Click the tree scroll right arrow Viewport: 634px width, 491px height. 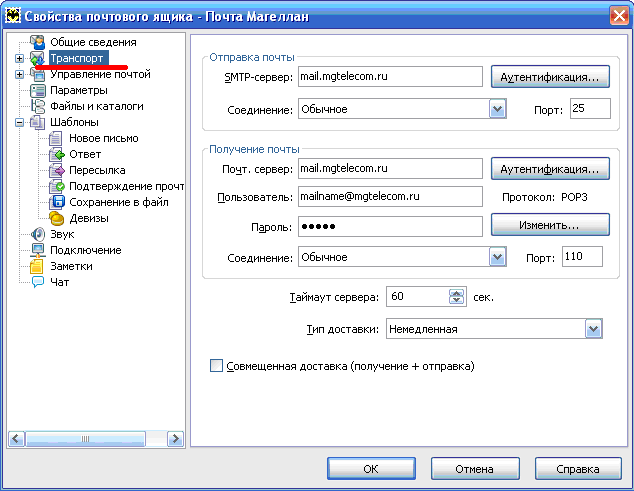[x=175, y=439]
